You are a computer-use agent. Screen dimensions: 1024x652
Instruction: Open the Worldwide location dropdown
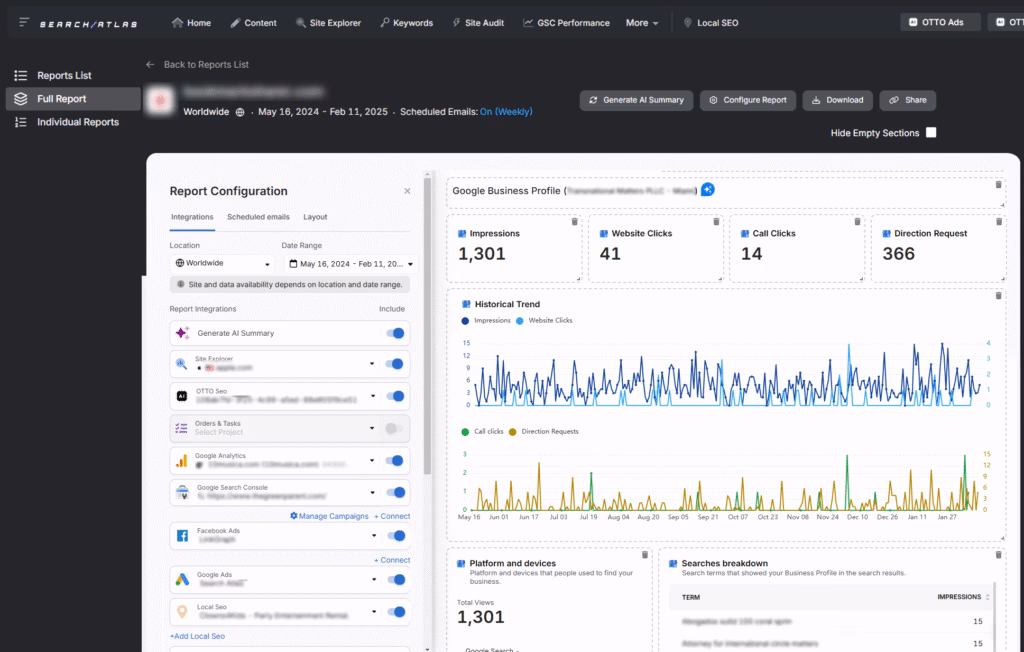pyautogui.click(x=222, y=264)
